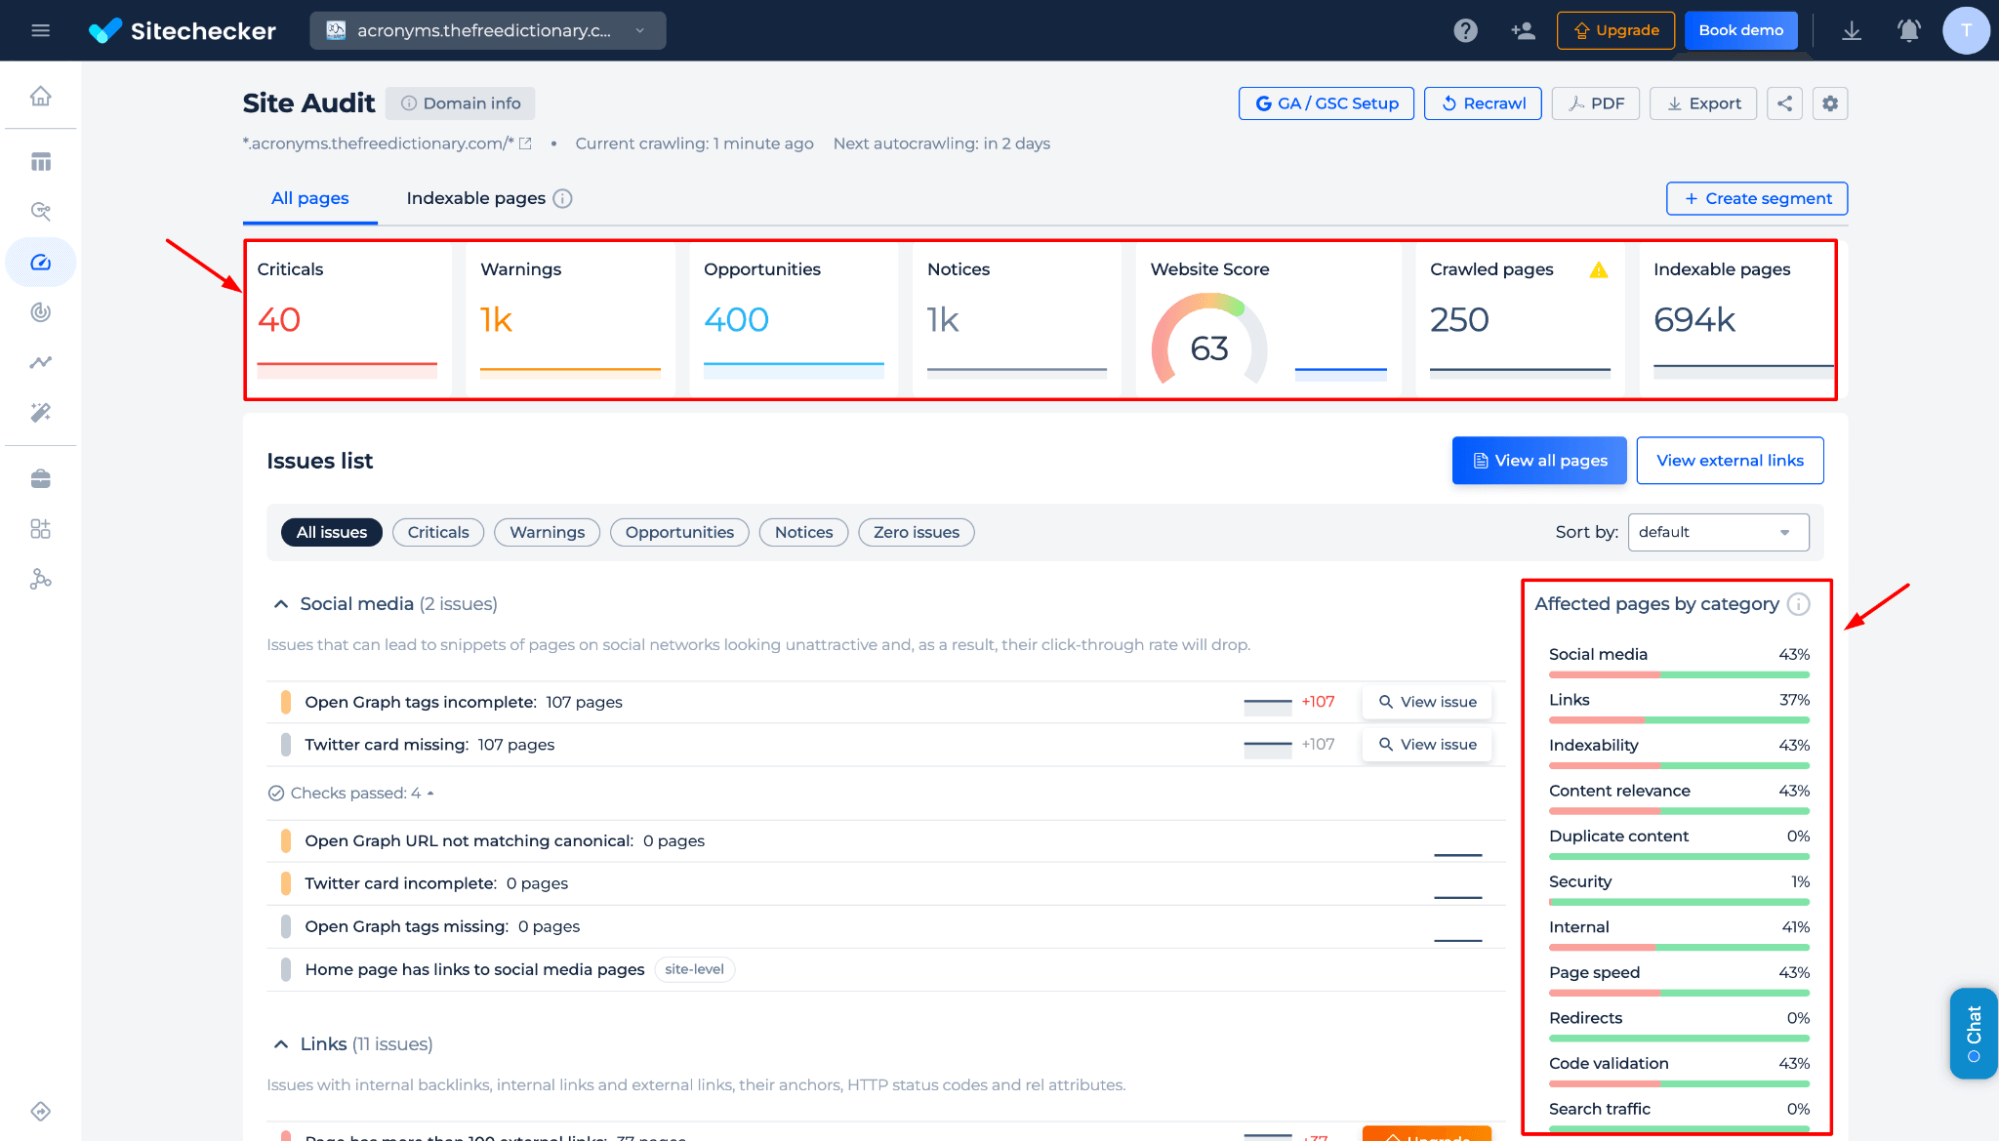Screen dimensions: 1999x1142
Task: Toggle the Zero issues filter chip
Action: click(x=916, y=531)
